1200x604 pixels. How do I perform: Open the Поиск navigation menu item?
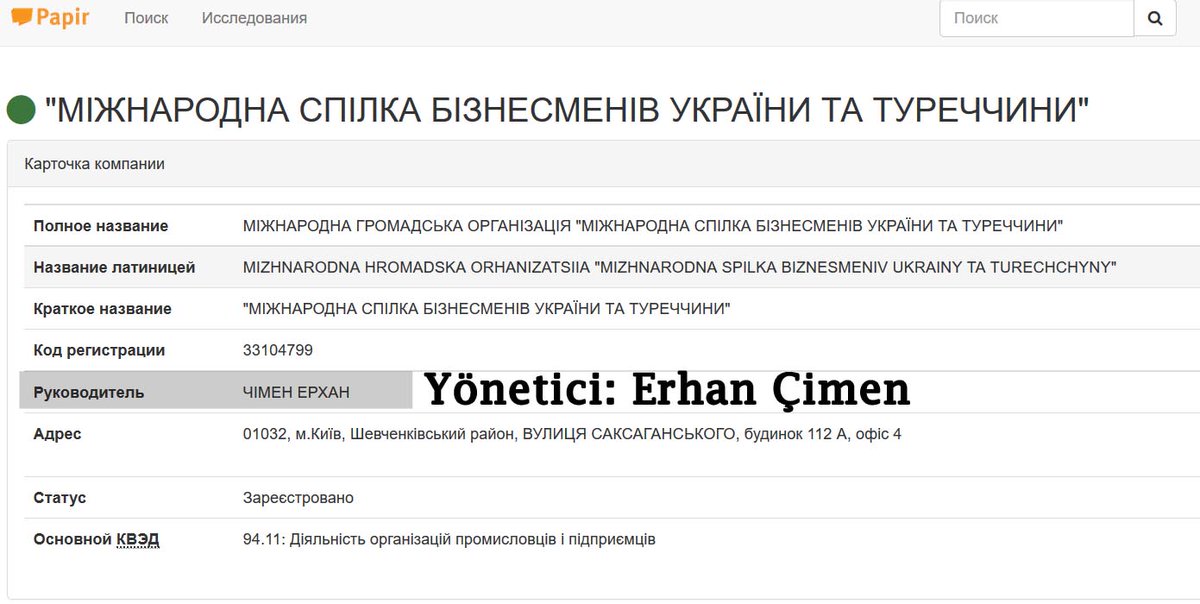click(x=146, y=18)
